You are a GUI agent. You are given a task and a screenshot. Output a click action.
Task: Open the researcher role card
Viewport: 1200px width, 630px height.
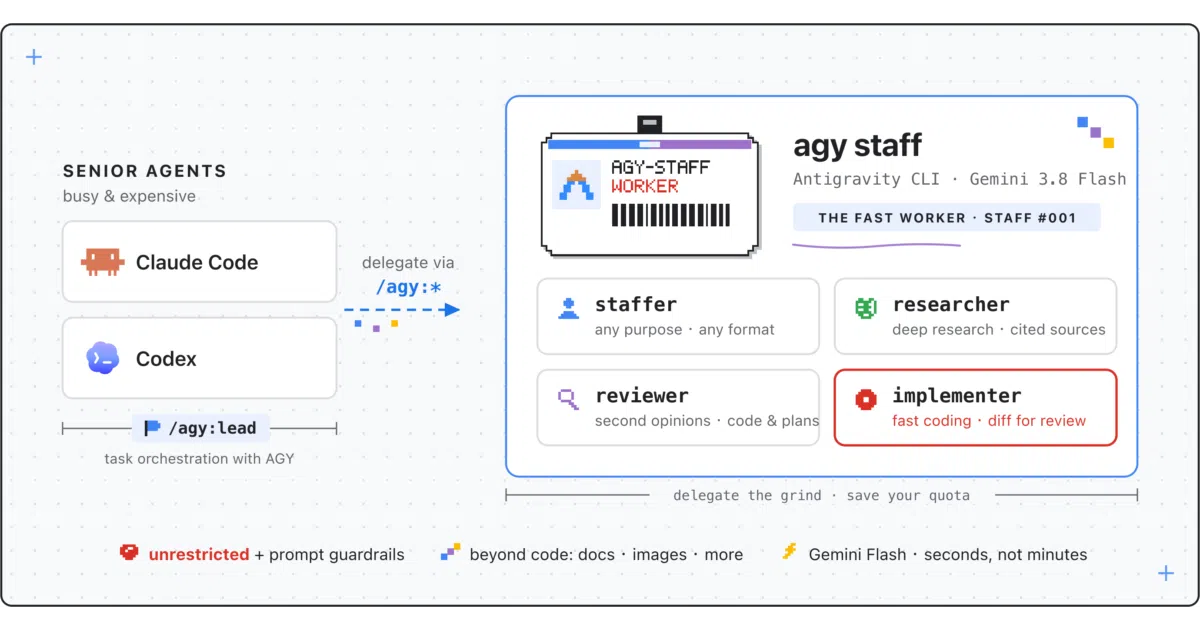pyautogui.click(x=975, y=316)
